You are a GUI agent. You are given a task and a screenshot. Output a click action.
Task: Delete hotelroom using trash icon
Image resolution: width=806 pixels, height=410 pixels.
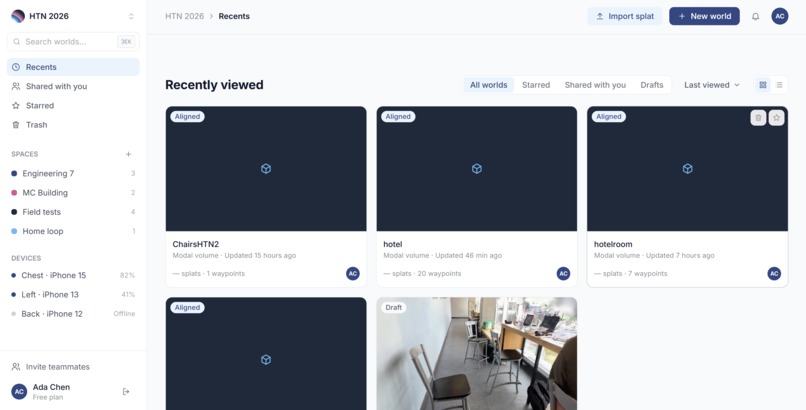click(758, 118)
